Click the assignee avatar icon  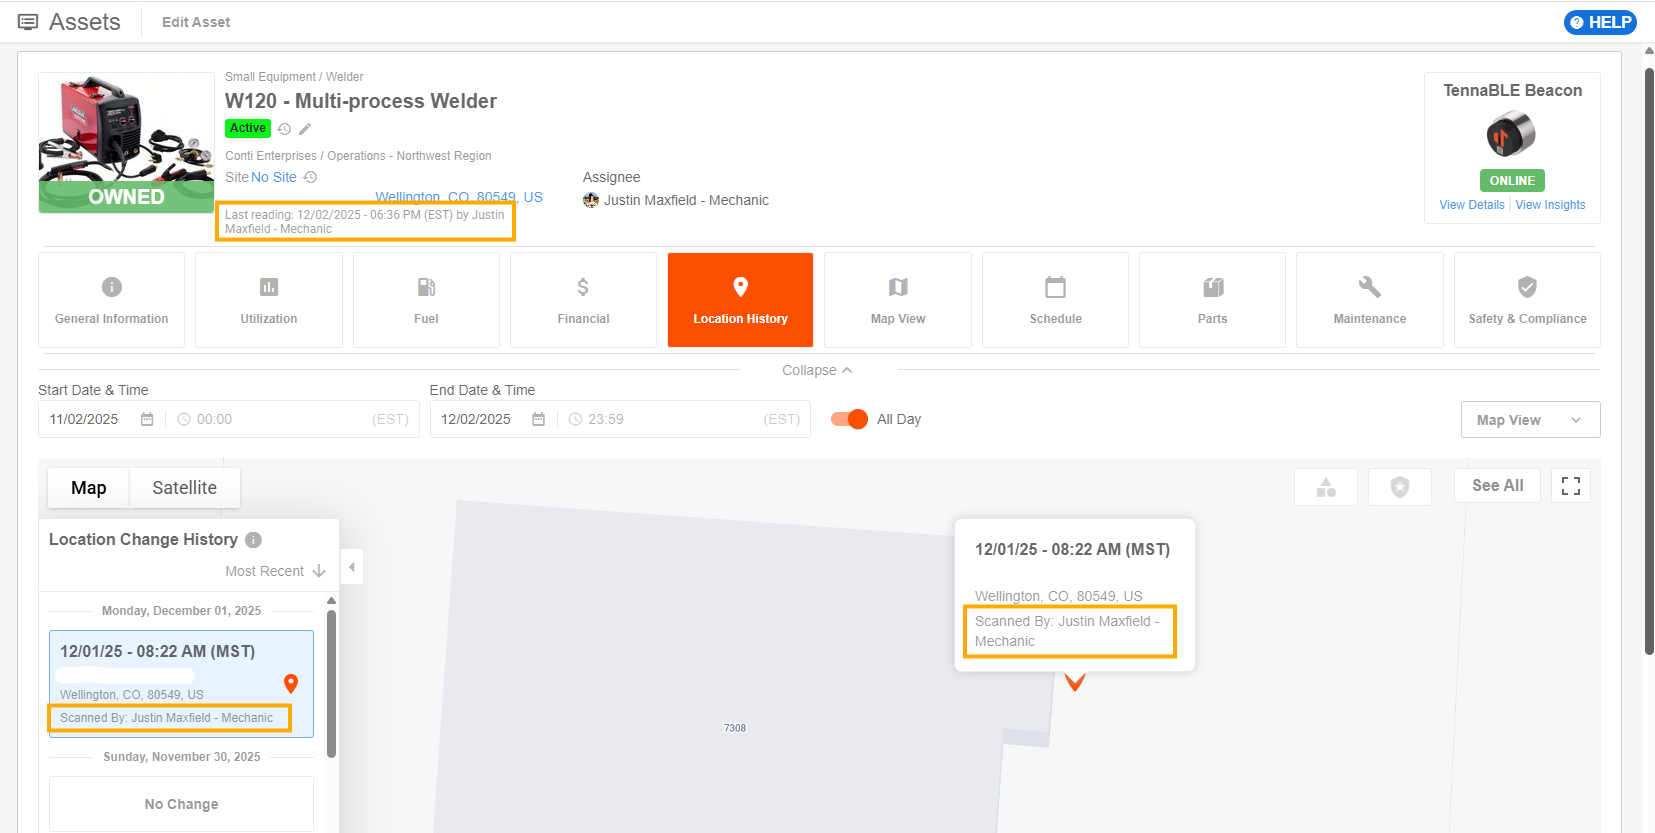[x=591, y=200]
